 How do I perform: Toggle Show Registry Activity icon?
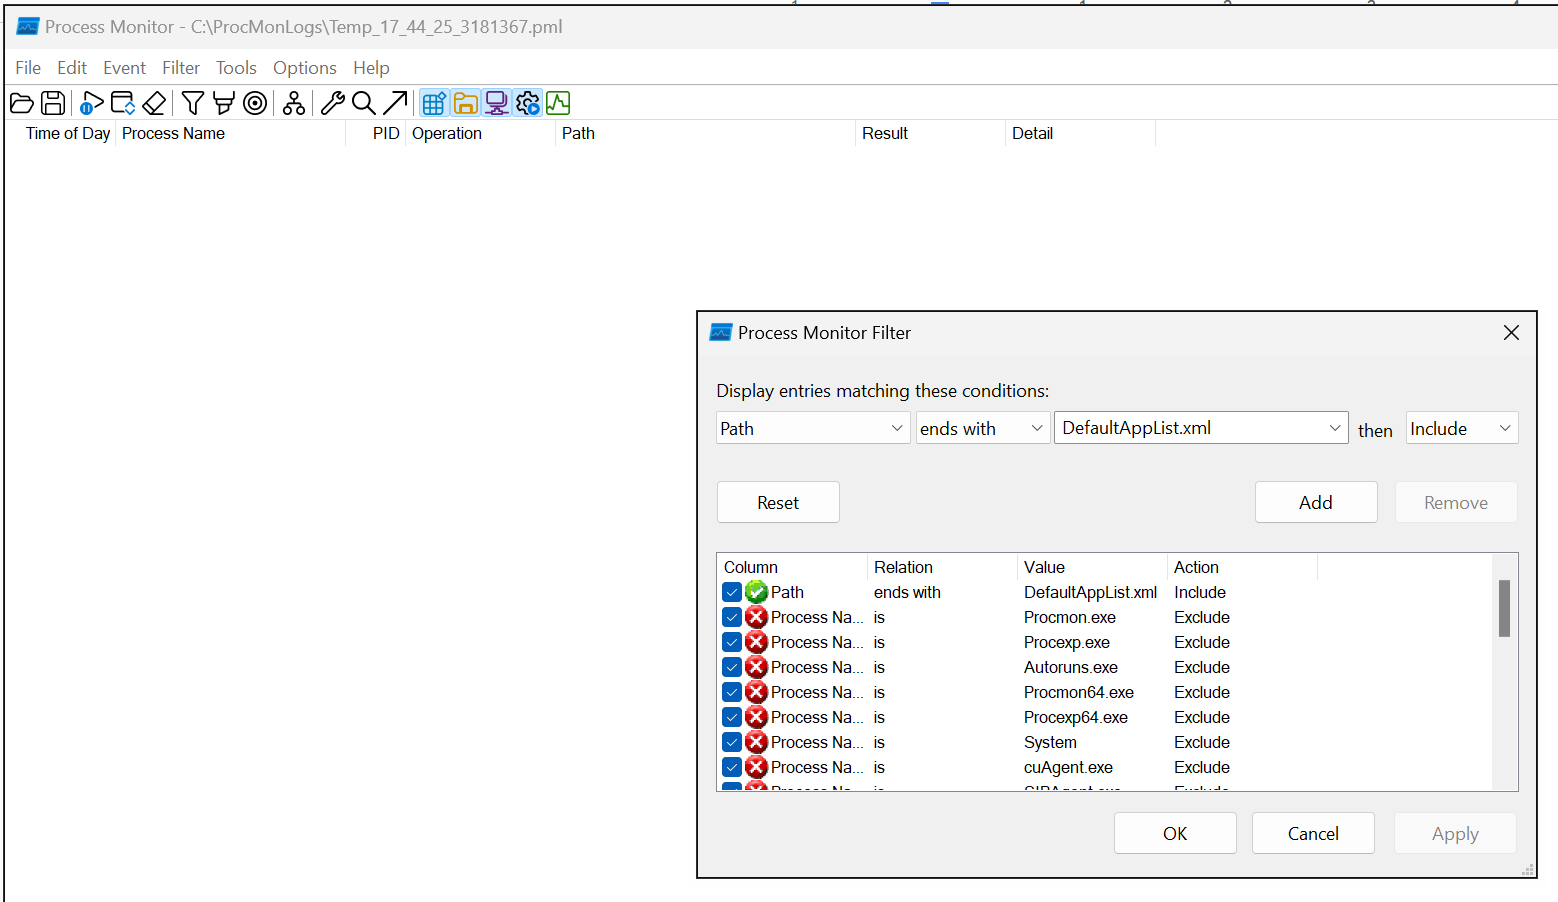pos(433,102)
